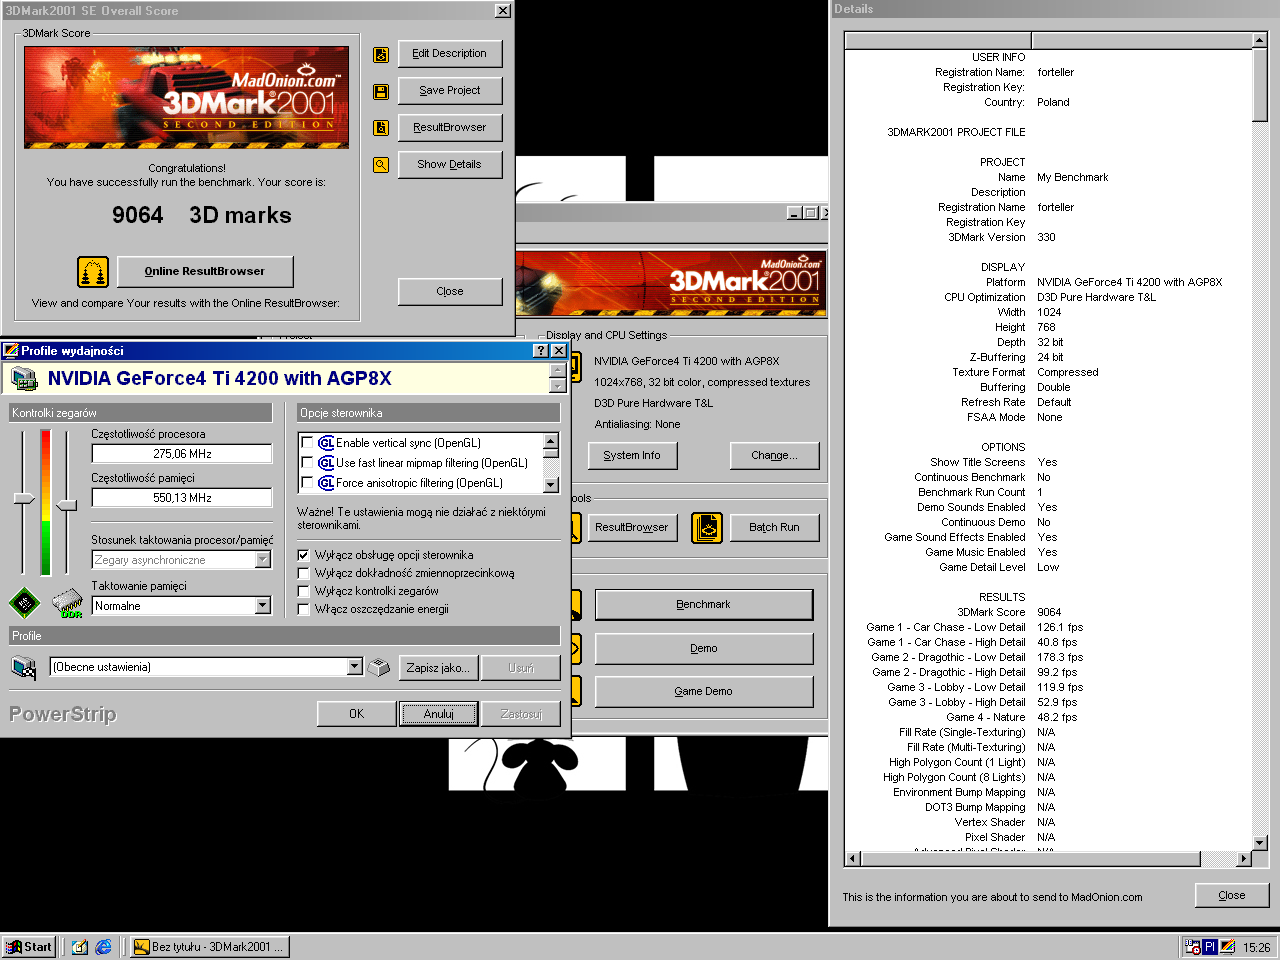The image size is (1280, 960).
Task: Click the Save Project button
Action: tap(450, 91)
